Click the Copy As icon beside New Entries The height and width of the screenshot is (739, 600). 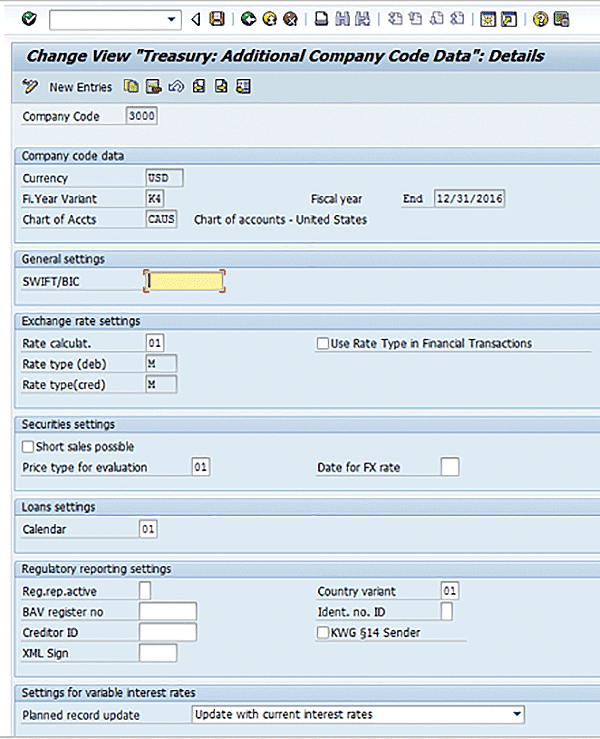tap(132, 87)
